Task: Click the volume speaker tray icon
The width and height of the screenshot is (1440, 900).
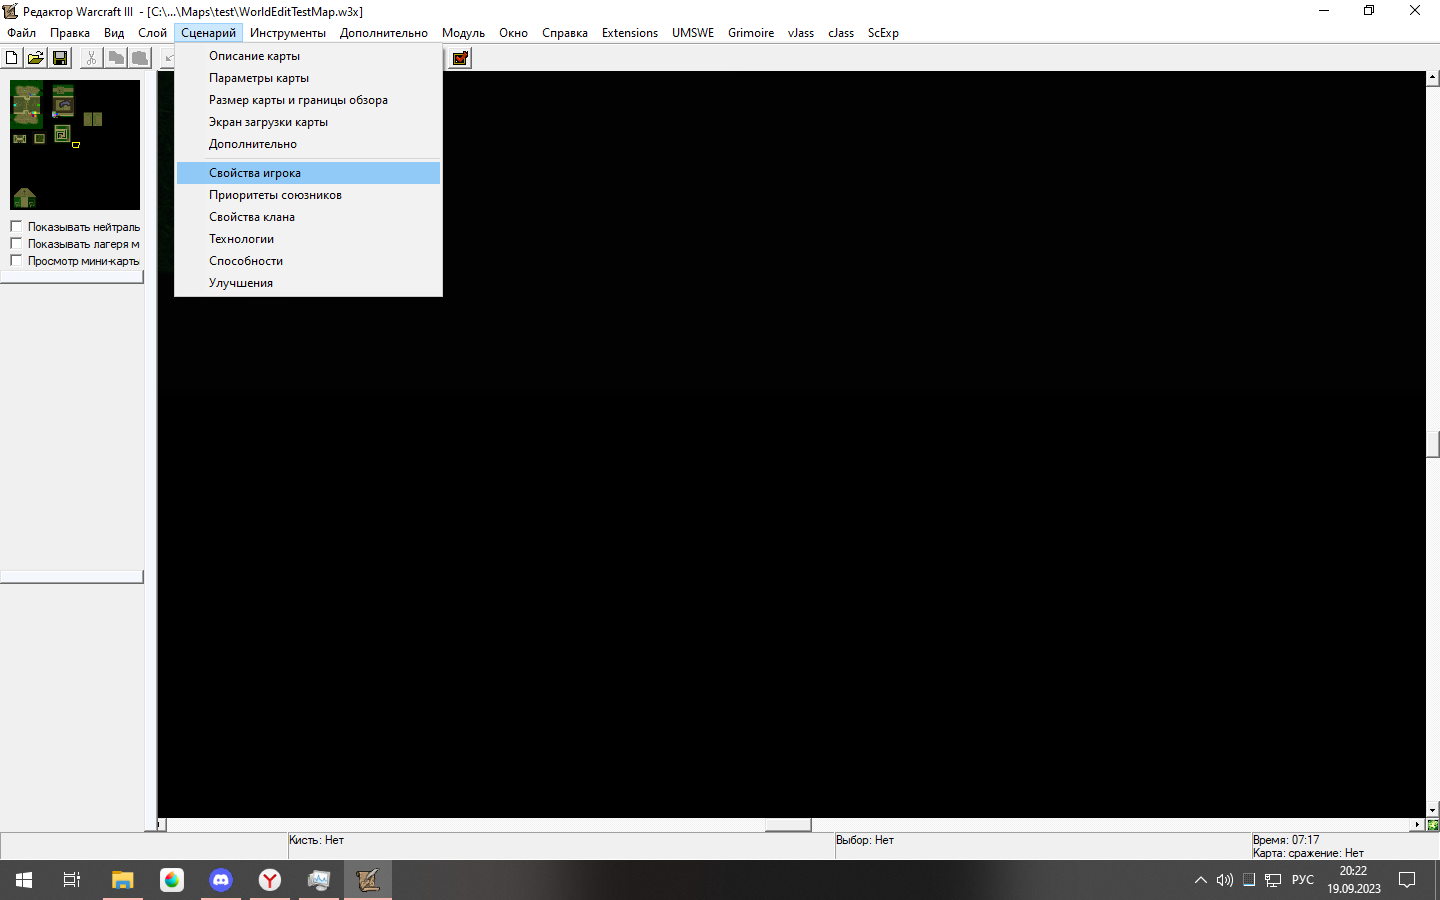Action: [1225, 880]
